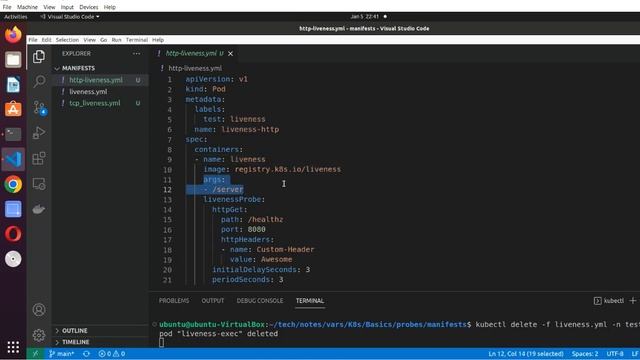Open errors and warnings count in status bar
This screenshot has height=360, width=640.
(x=111, y=354)
